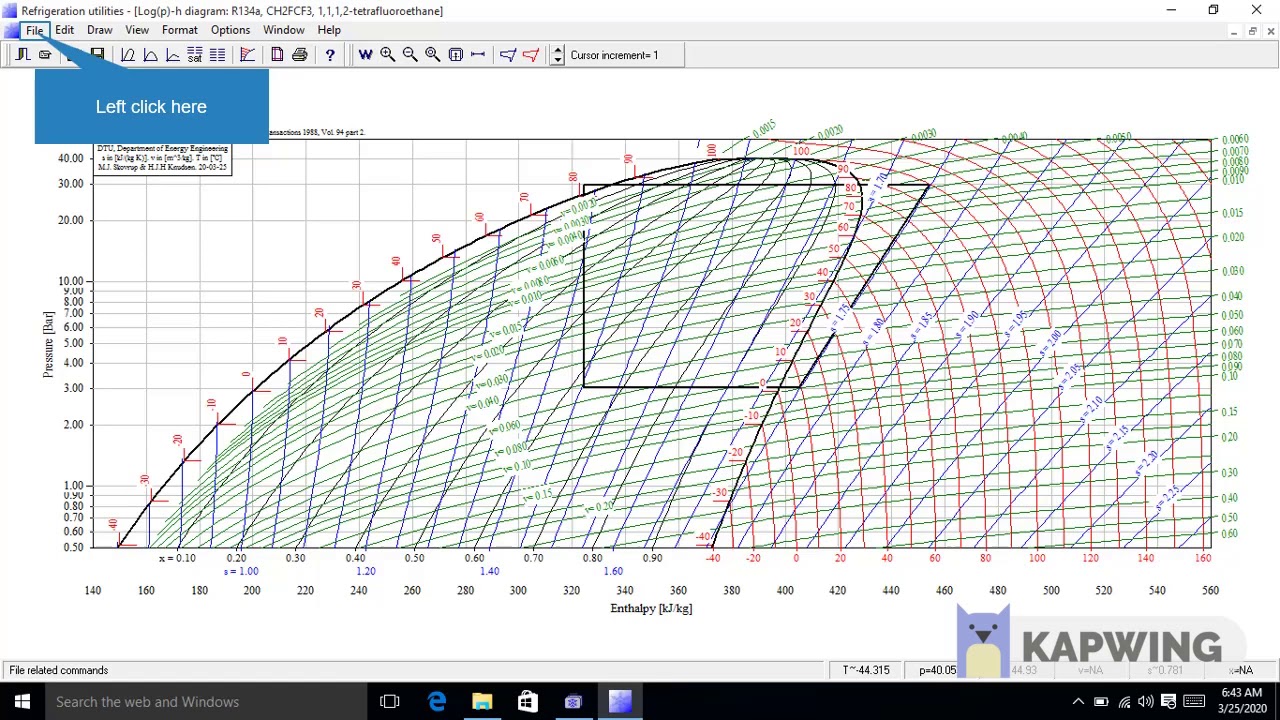Click the cycle step-shaped toolbar icon
The image size is (1280, 720).
coord(22,55)
